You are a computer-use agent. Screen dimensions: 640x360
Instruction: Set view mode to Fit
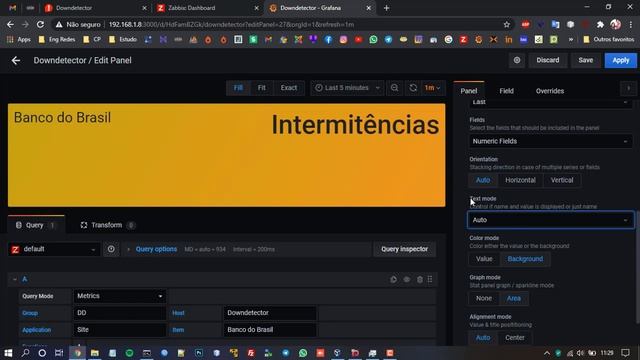coord(262,88)
